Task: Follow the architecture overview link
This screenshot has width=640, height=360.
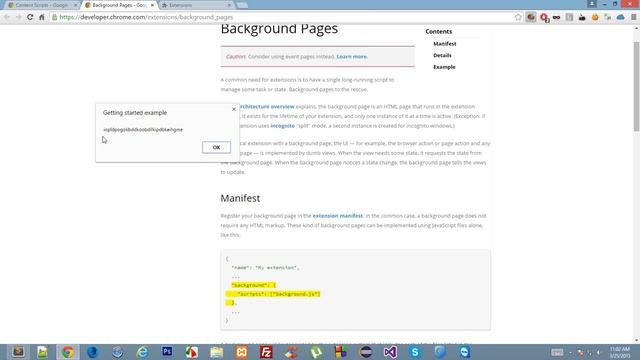Action: [x=267, y=107]
